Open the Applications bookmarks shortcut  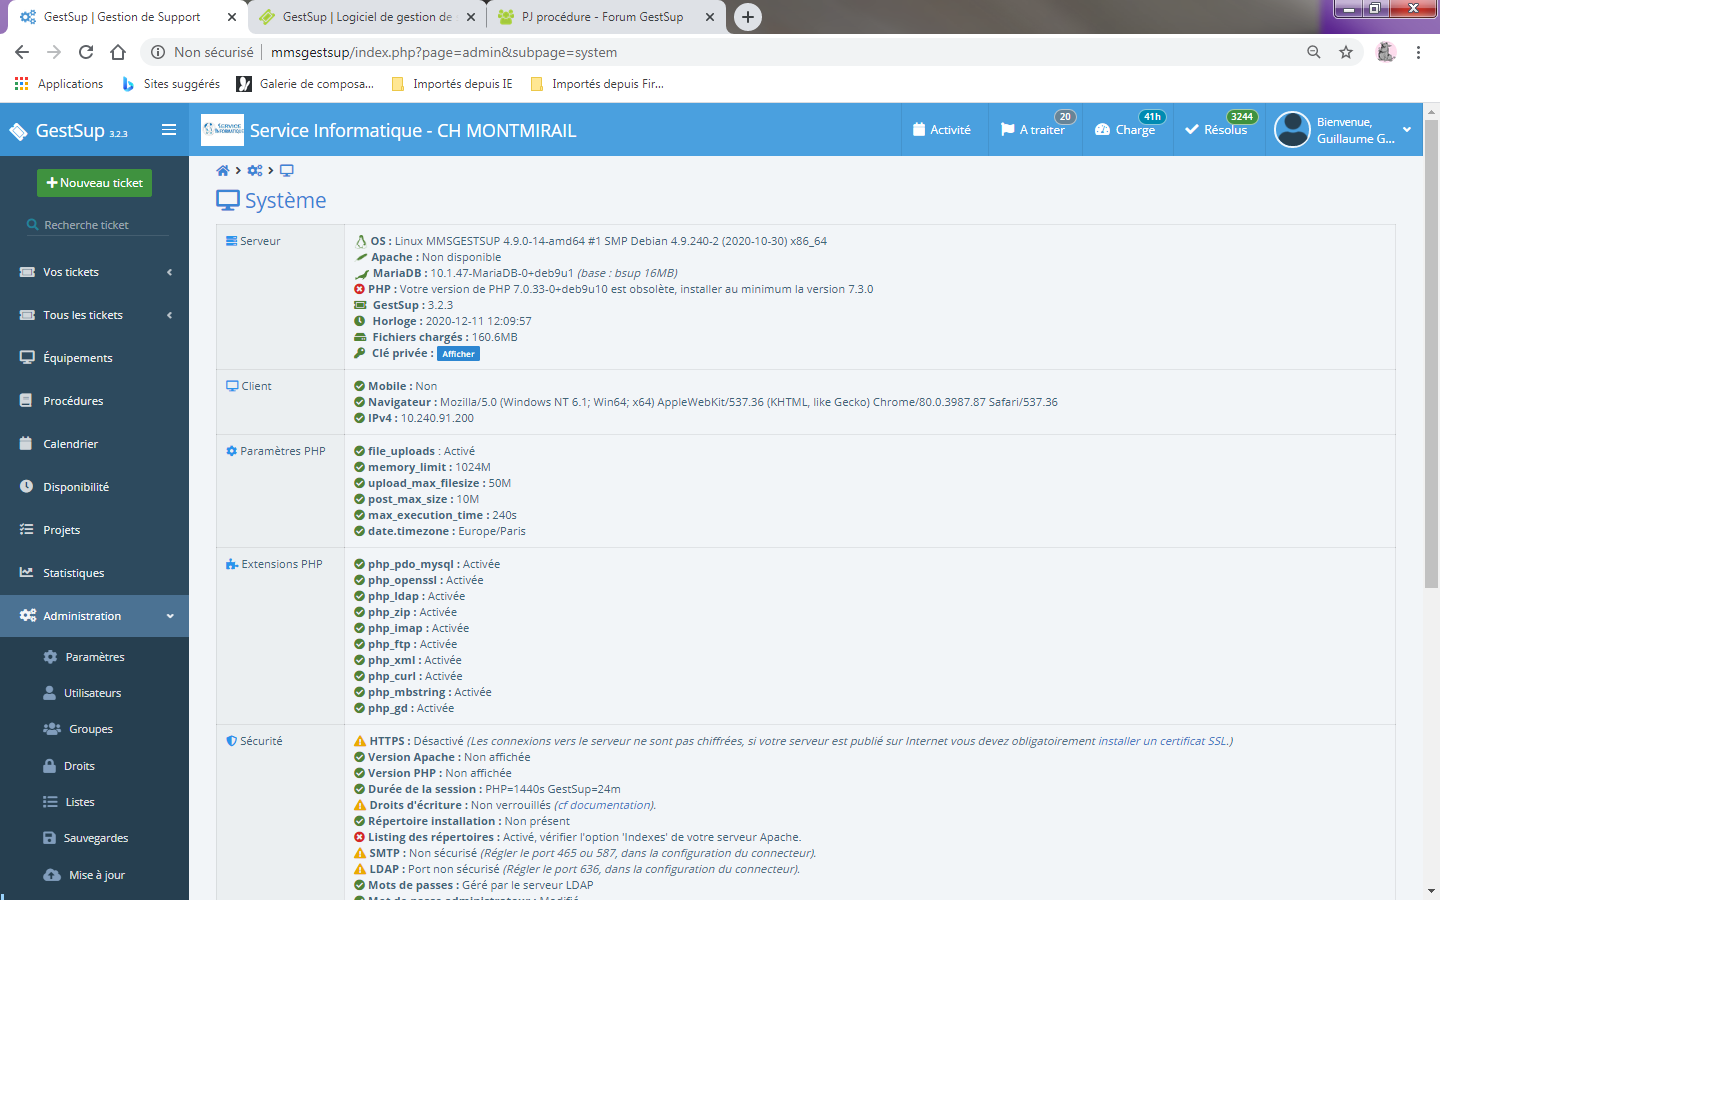click(60, 84)
